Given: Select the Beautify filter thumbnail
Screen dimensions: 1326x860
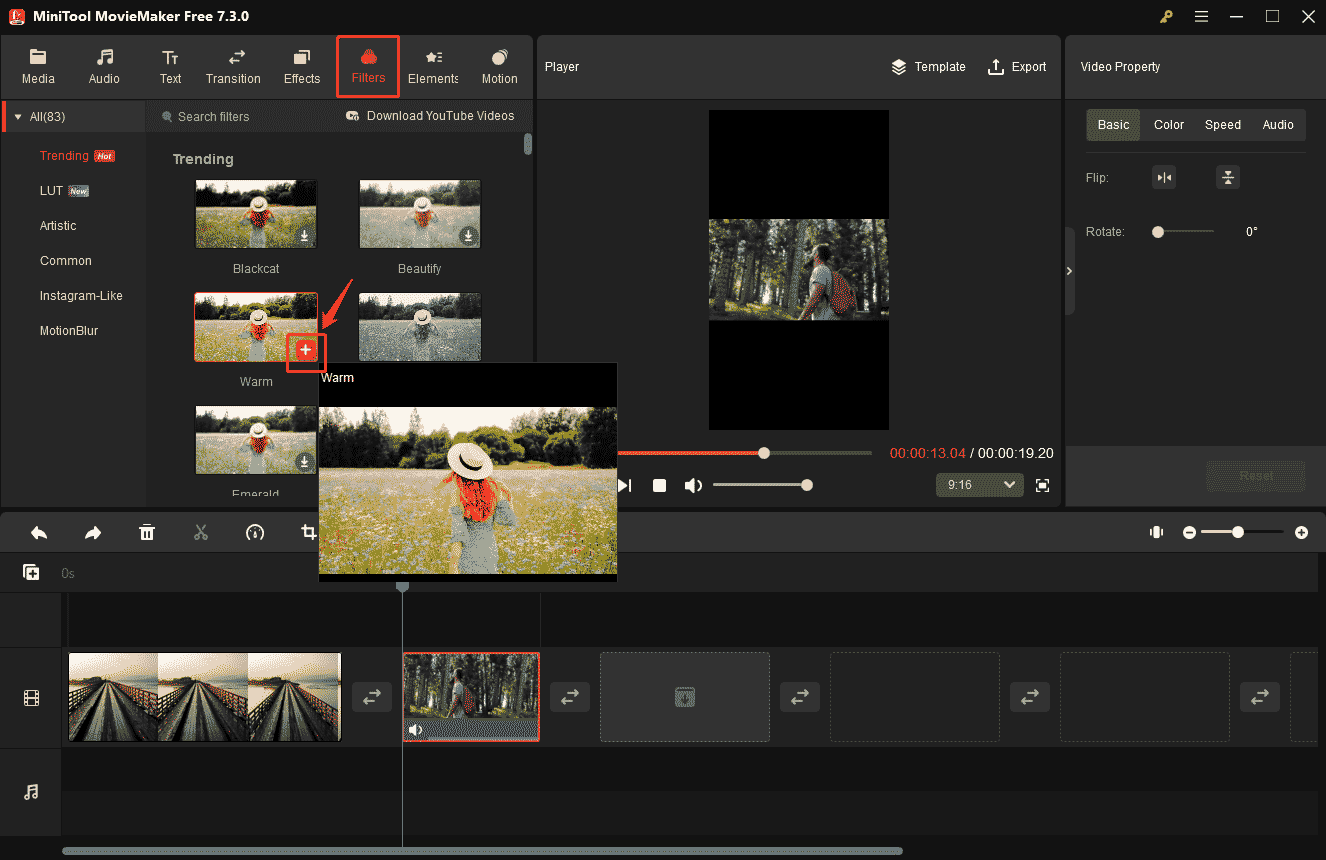Looking at the screenshot, I should tap(420, 214).
